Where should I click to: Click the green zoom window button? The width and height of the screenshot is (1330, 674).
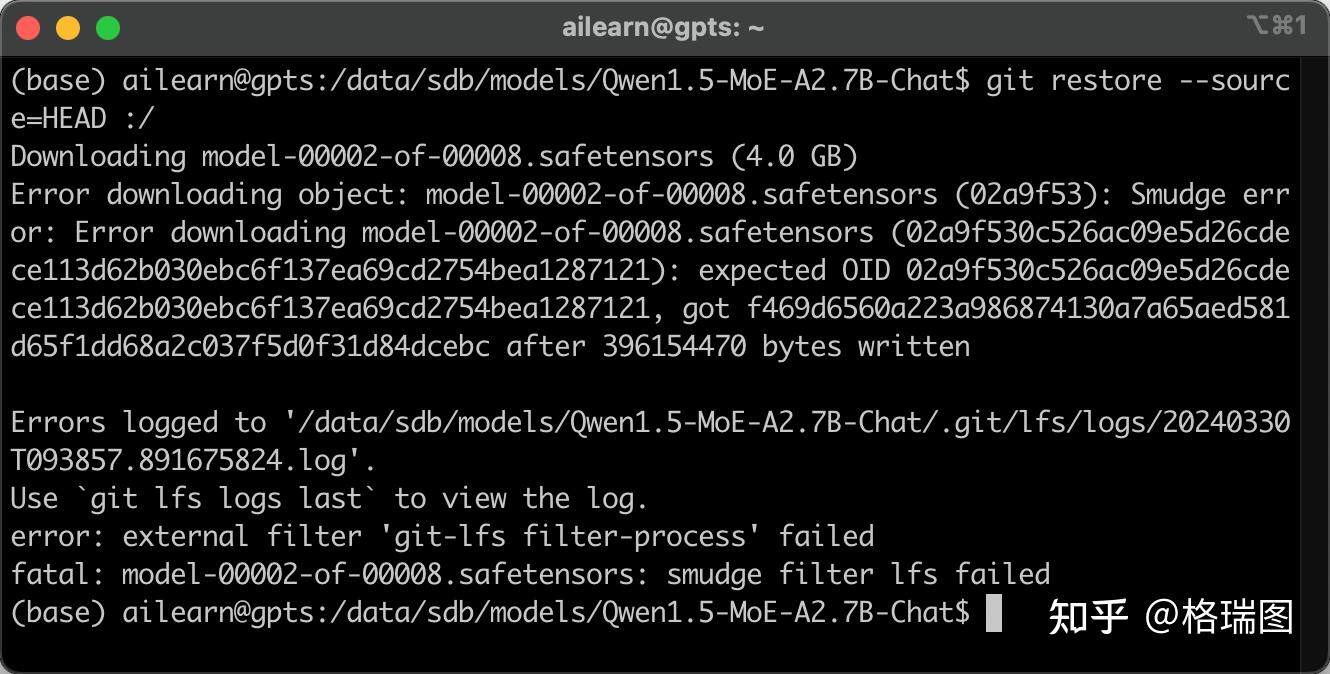coord(108,28)
